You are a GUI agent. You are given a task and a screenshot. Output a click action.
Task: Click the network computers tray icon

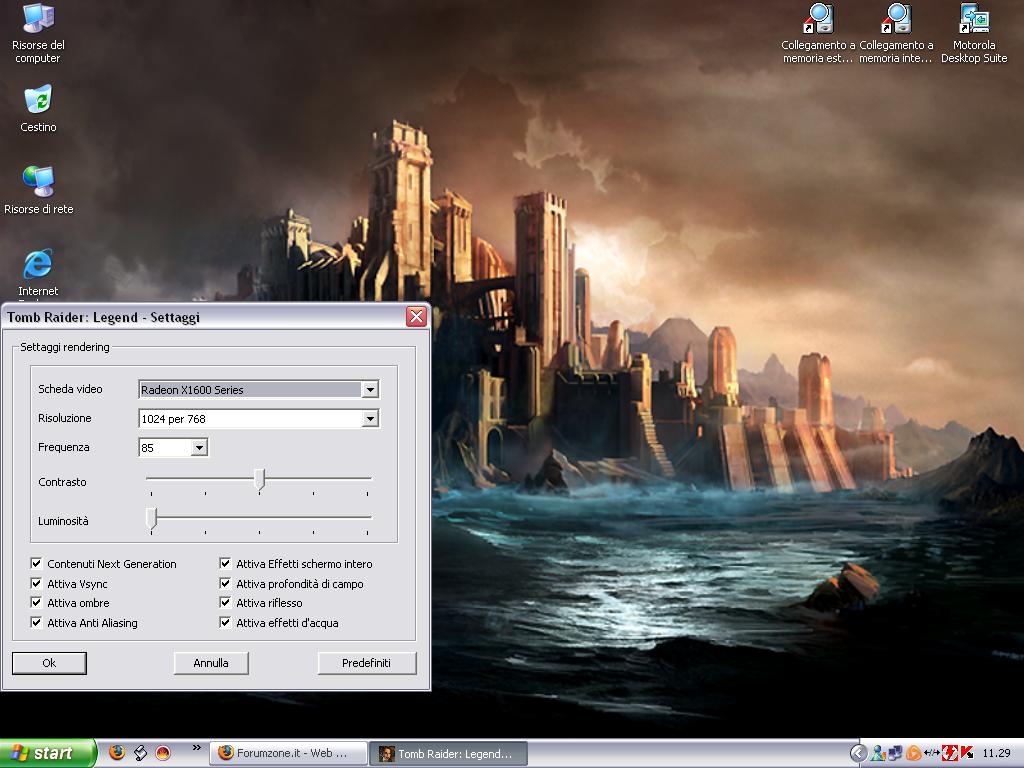tap(895, 754)
